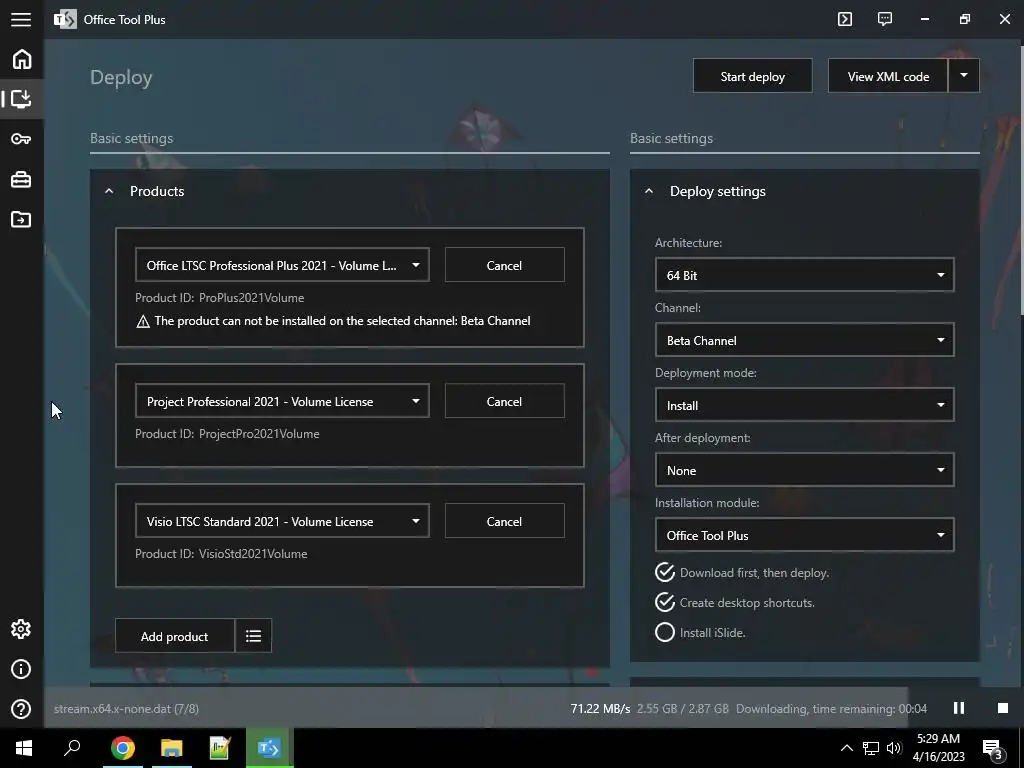Cancel the Visio LTSC Standard 2021 product

[504, 521]
